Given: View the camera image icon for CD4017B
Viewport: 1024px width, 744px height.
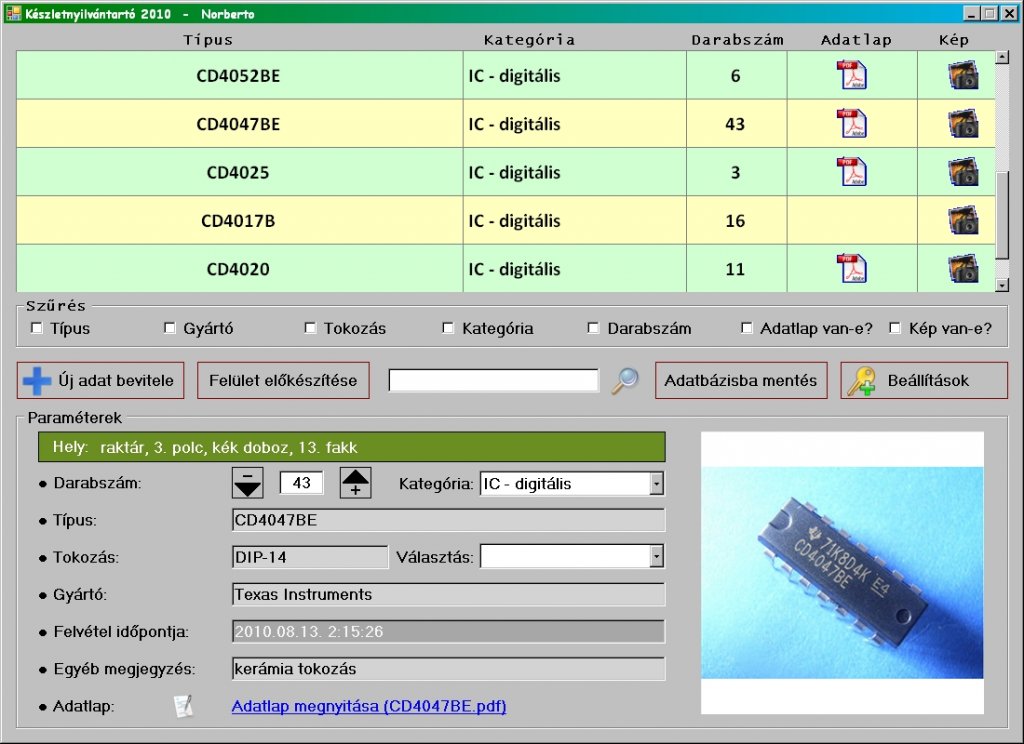Looking at the screenshot, I should click(963, 220).
